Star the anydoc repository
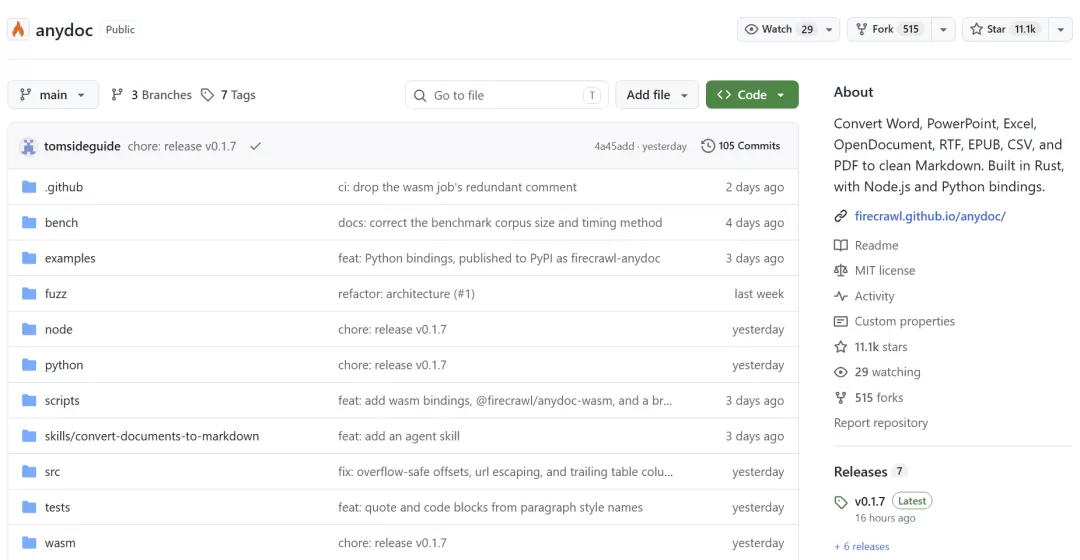 click(1005, 30)
